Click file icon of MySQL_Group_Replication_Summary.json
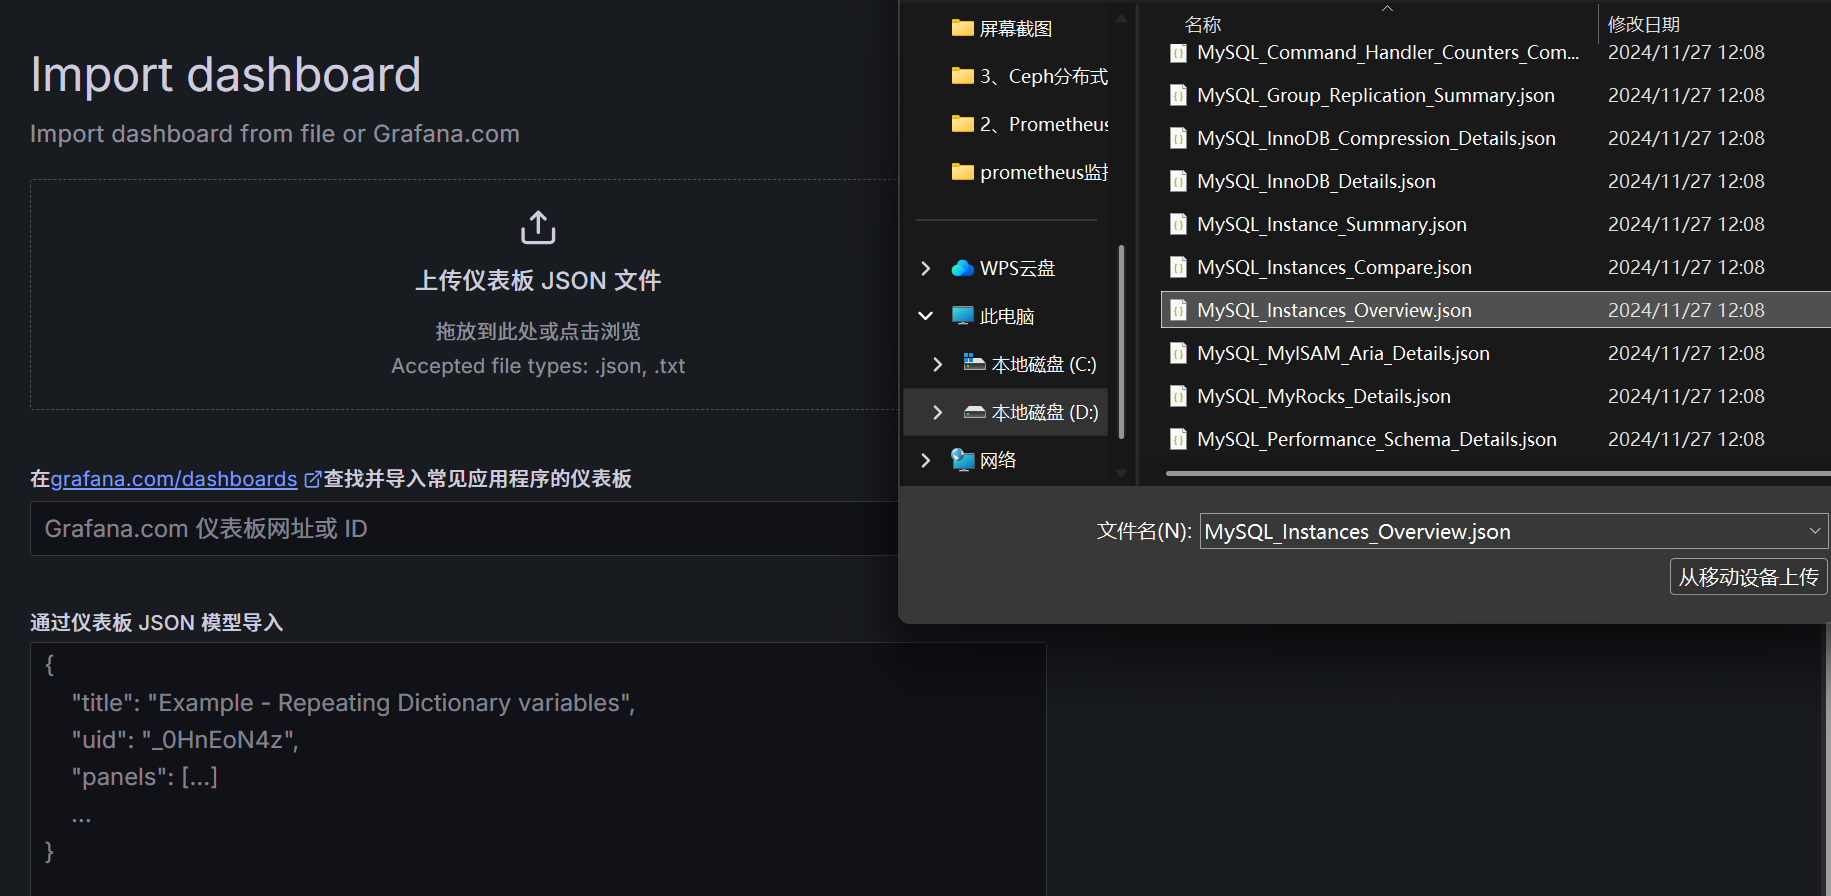 pos(1179,96)
